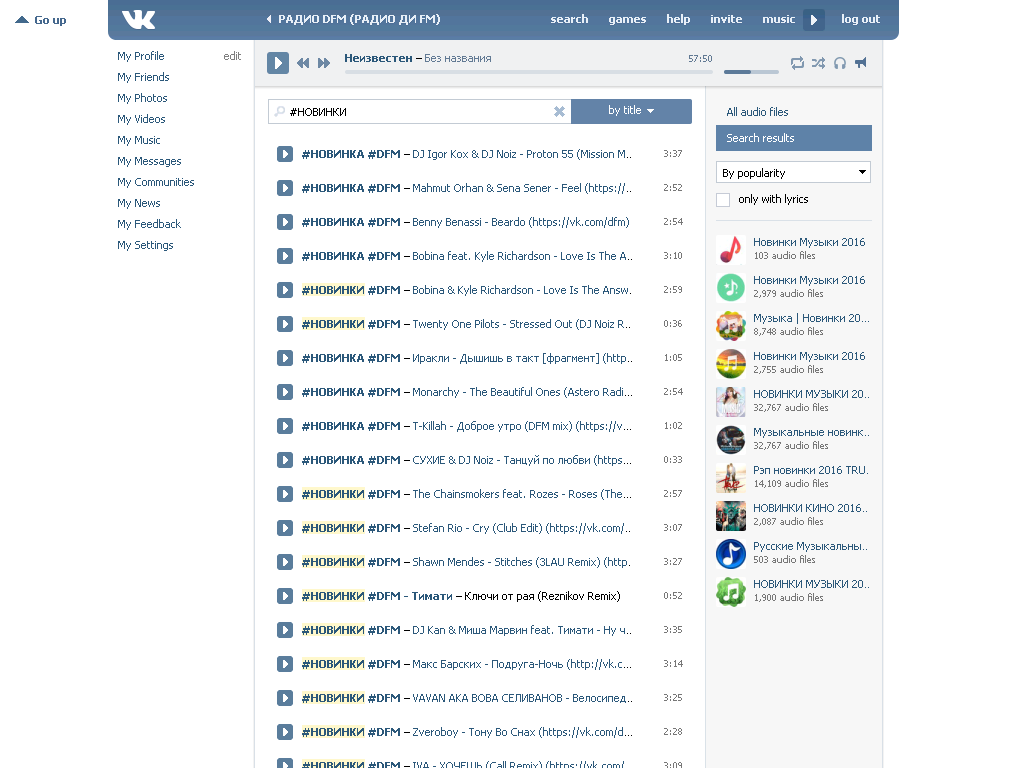Play СУХИЕ & DJ Noiz track
The image size is (1024, 768).
pyautogui.click(x=285, y=460)
